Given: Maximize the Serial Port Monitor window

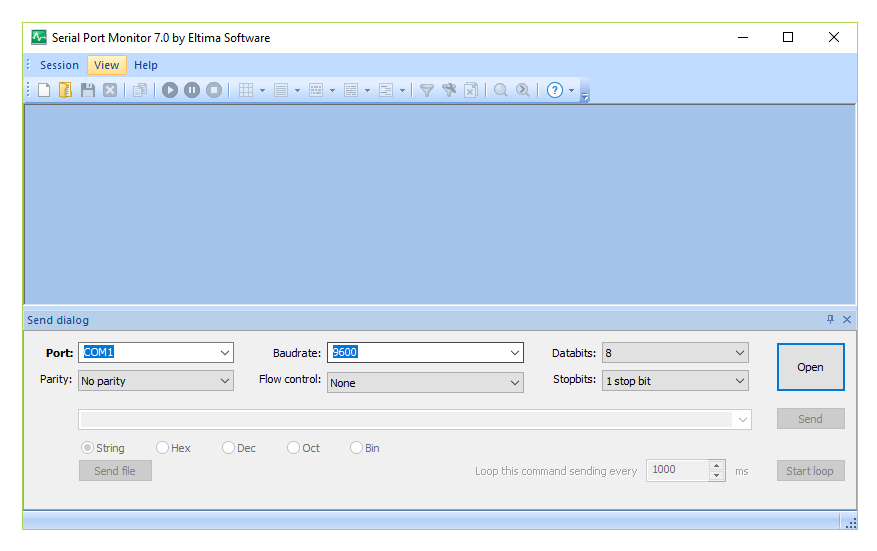Looking at the screenshot, I should coord(788,37).
